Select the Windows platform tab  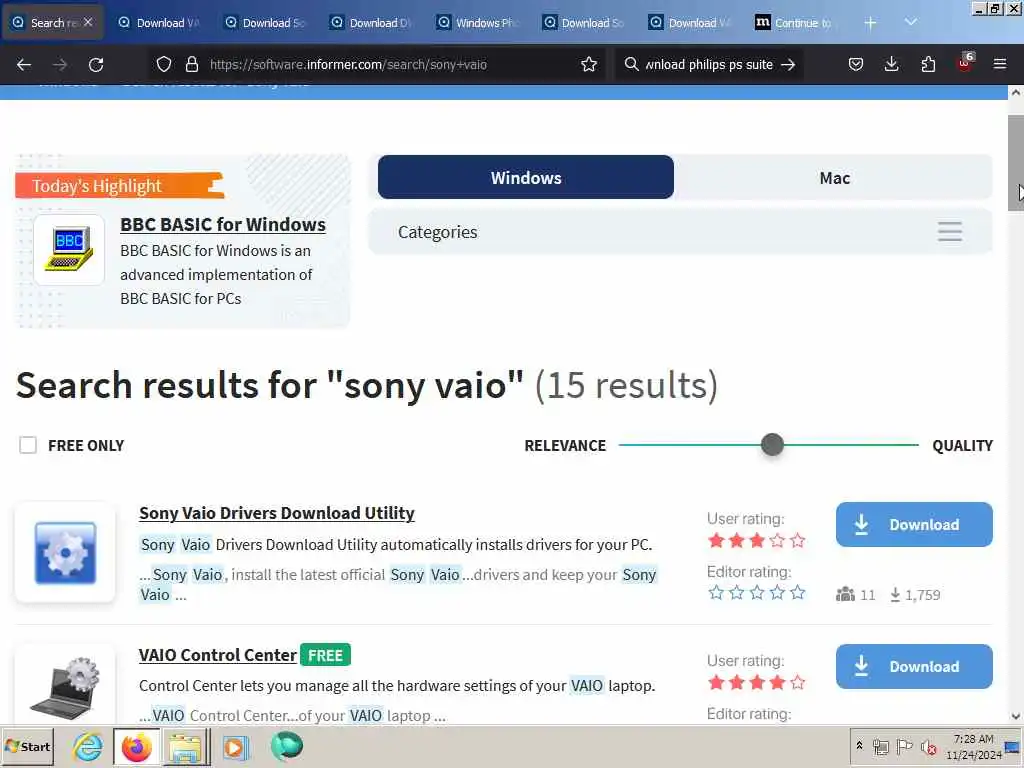[526, 177]
